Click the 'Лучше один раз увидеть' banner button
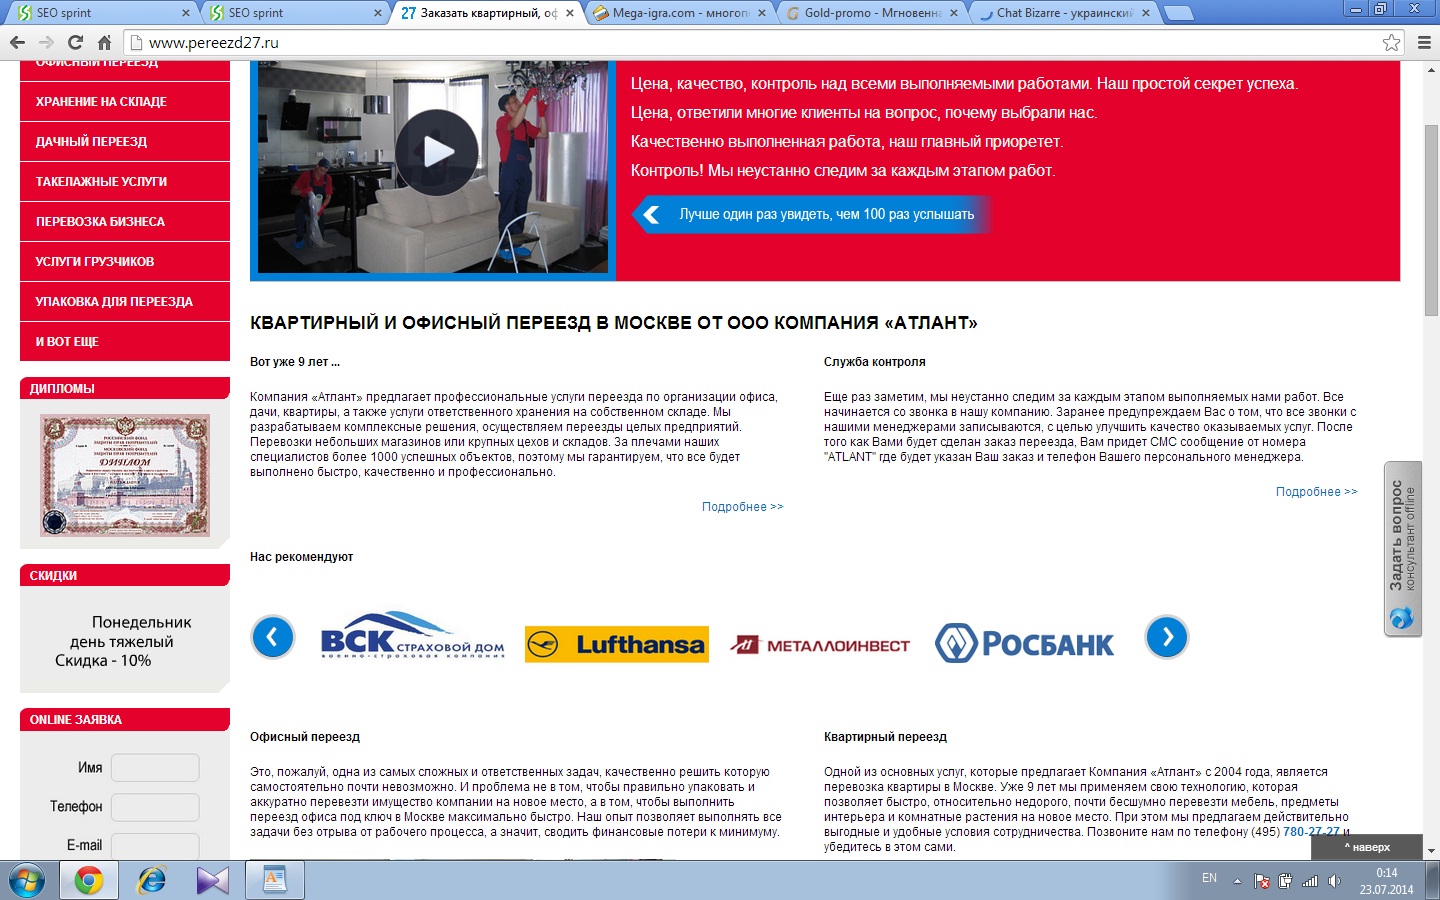Viewport: 1440px width, 900px height. [x=811, y=214]
